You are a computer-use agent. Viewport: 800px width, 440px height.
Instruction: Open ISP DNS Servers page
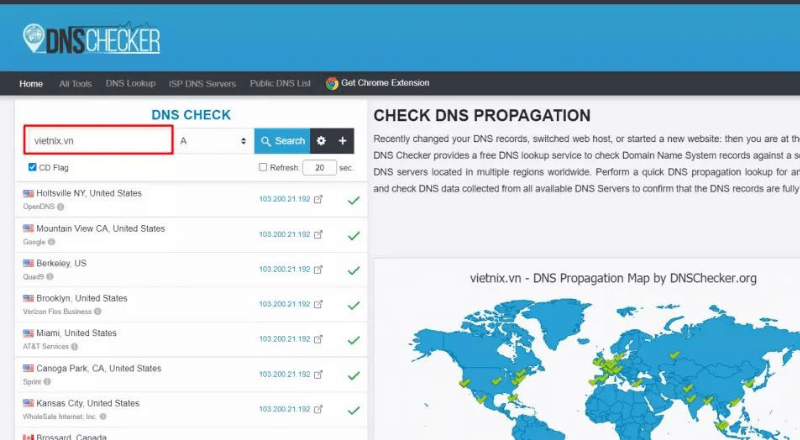tap(203, 84)
